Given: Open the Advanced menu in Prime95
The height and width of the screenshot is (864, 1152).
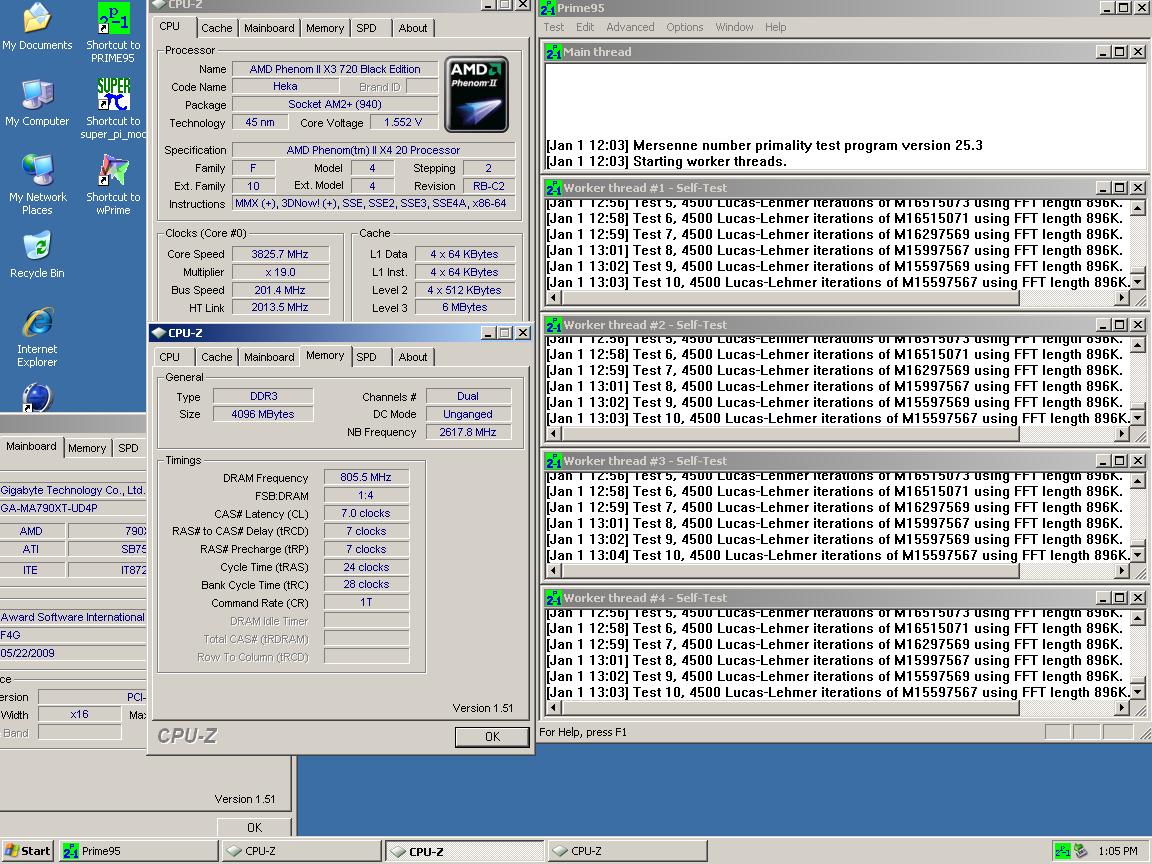Looking at the screenshot, I should click(630, 27).
